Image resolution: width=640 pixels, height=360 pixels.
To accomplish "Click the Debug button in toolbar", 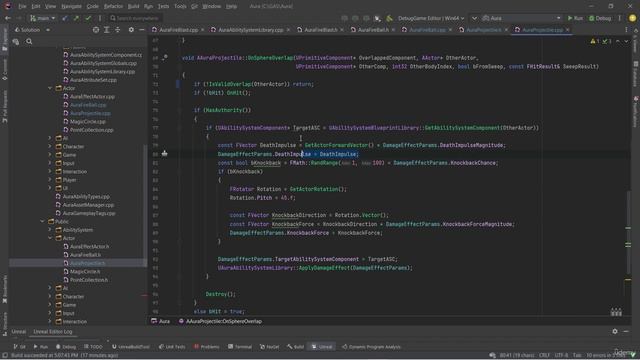I will pyautogui.click(x=600, y=18).
